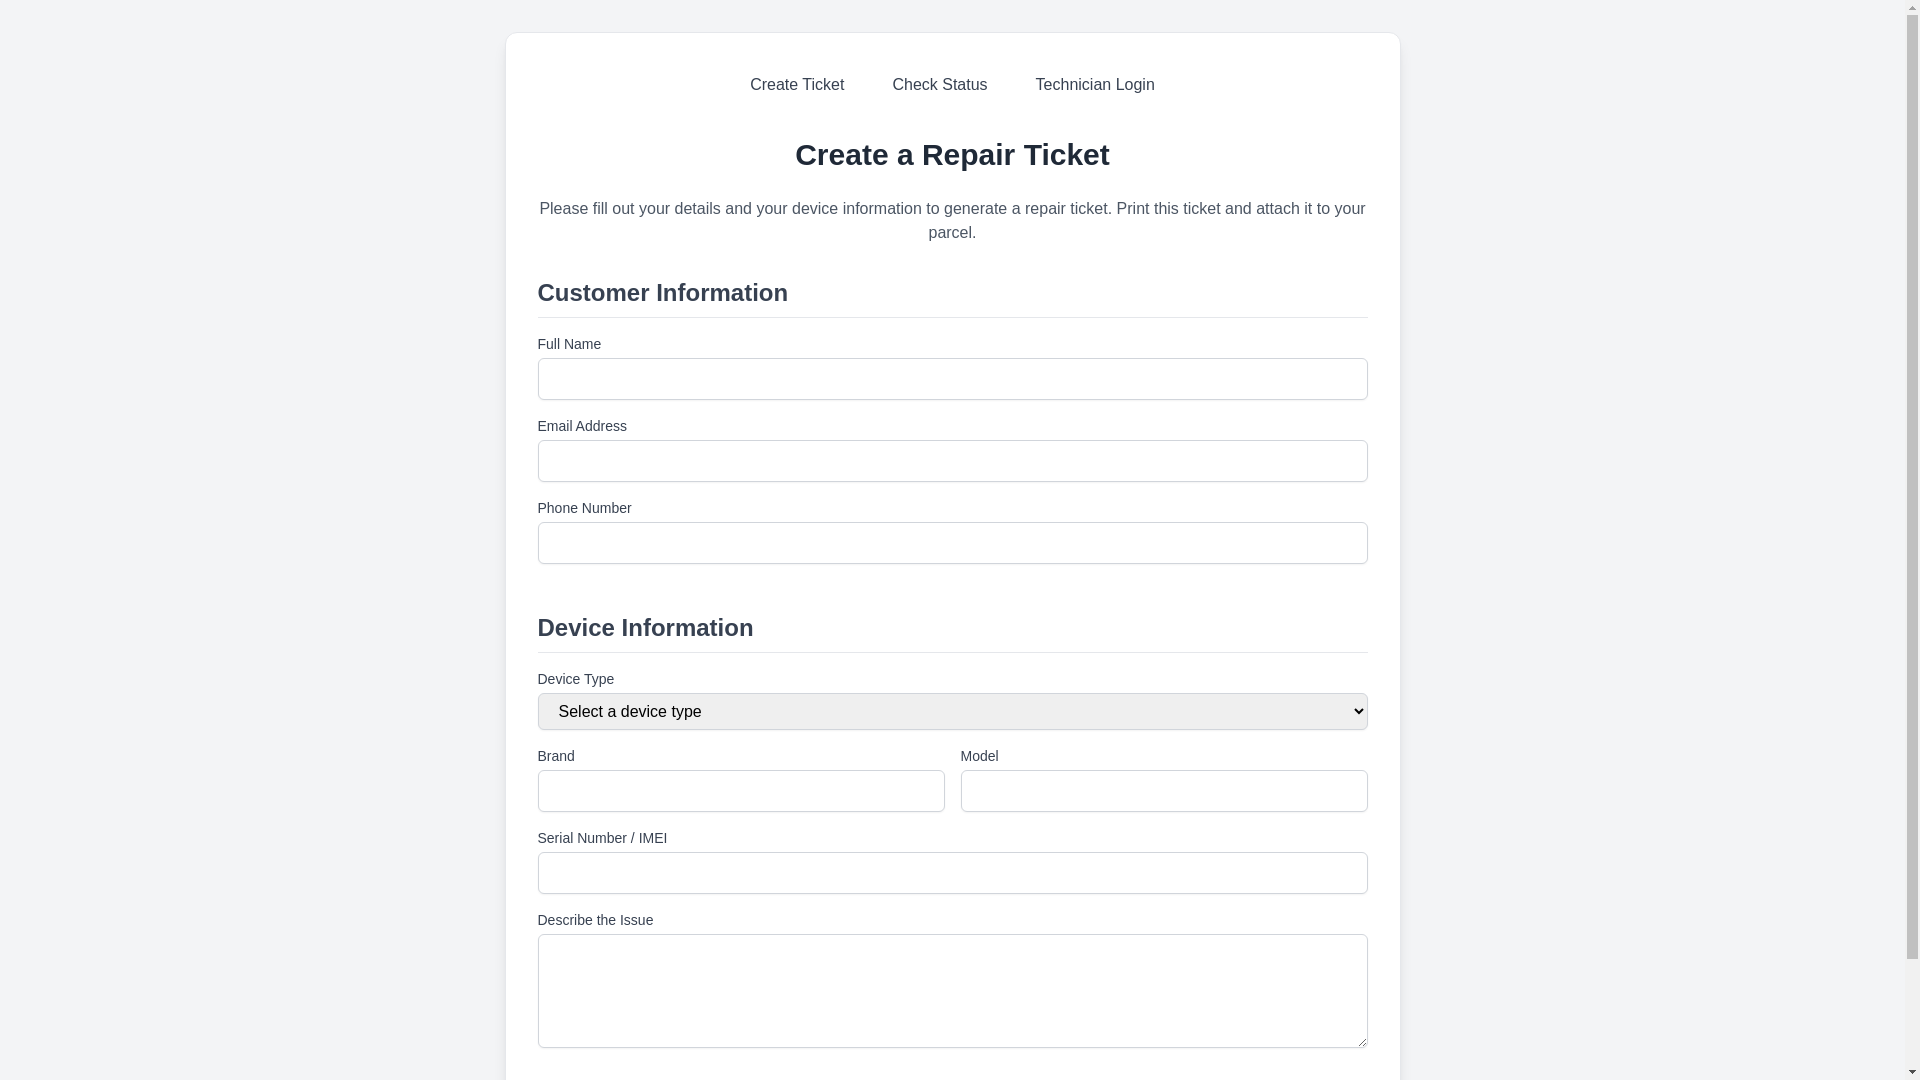Select the Serial Number / IMEI field
1920x1080 pixels.
coord(952,873)
